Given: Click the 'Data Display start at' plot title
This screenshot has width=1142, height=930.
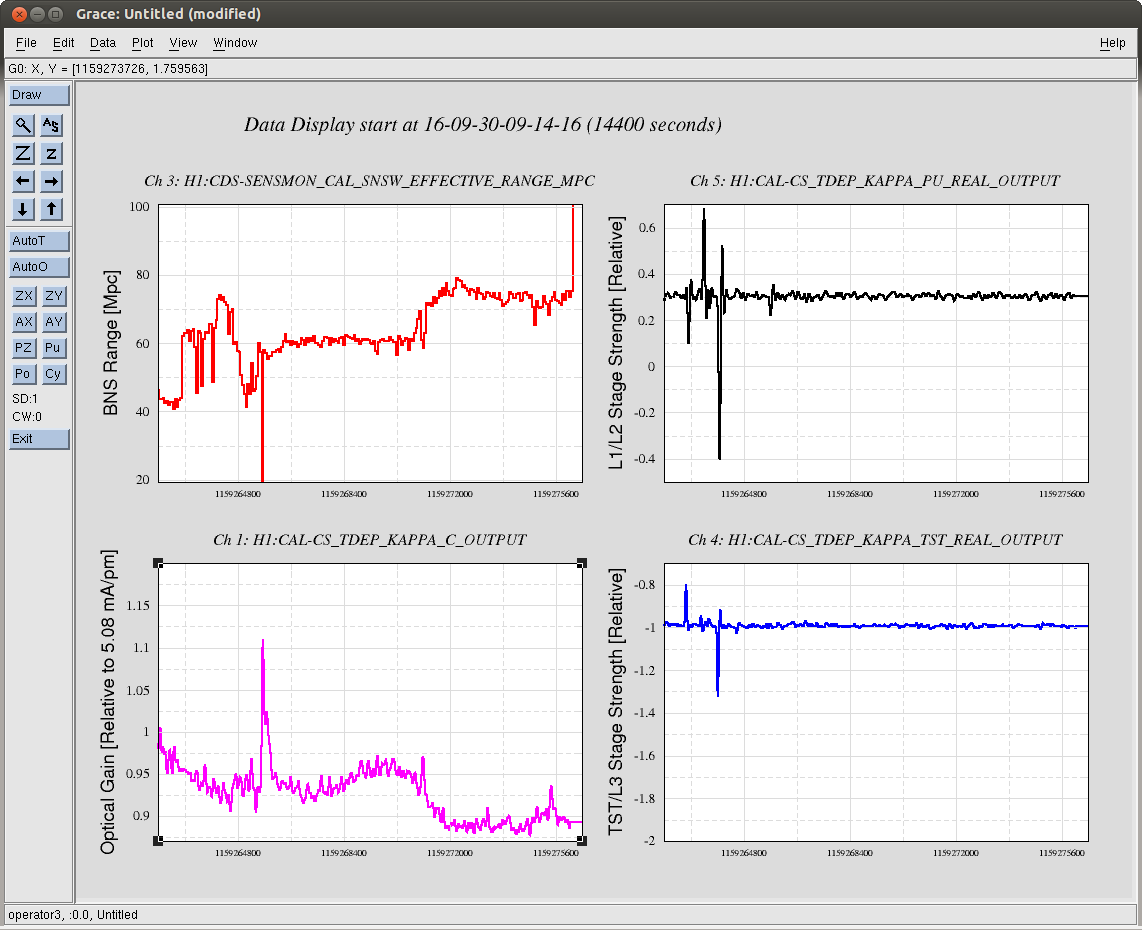Looking at the screenshot, I should click(x=482, y=125).
